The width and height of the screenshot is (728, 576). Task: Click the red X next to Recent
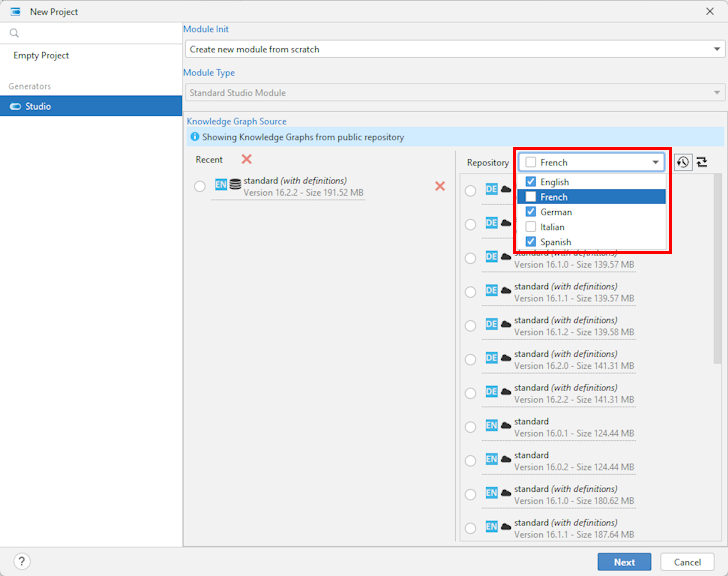point(246,160)
